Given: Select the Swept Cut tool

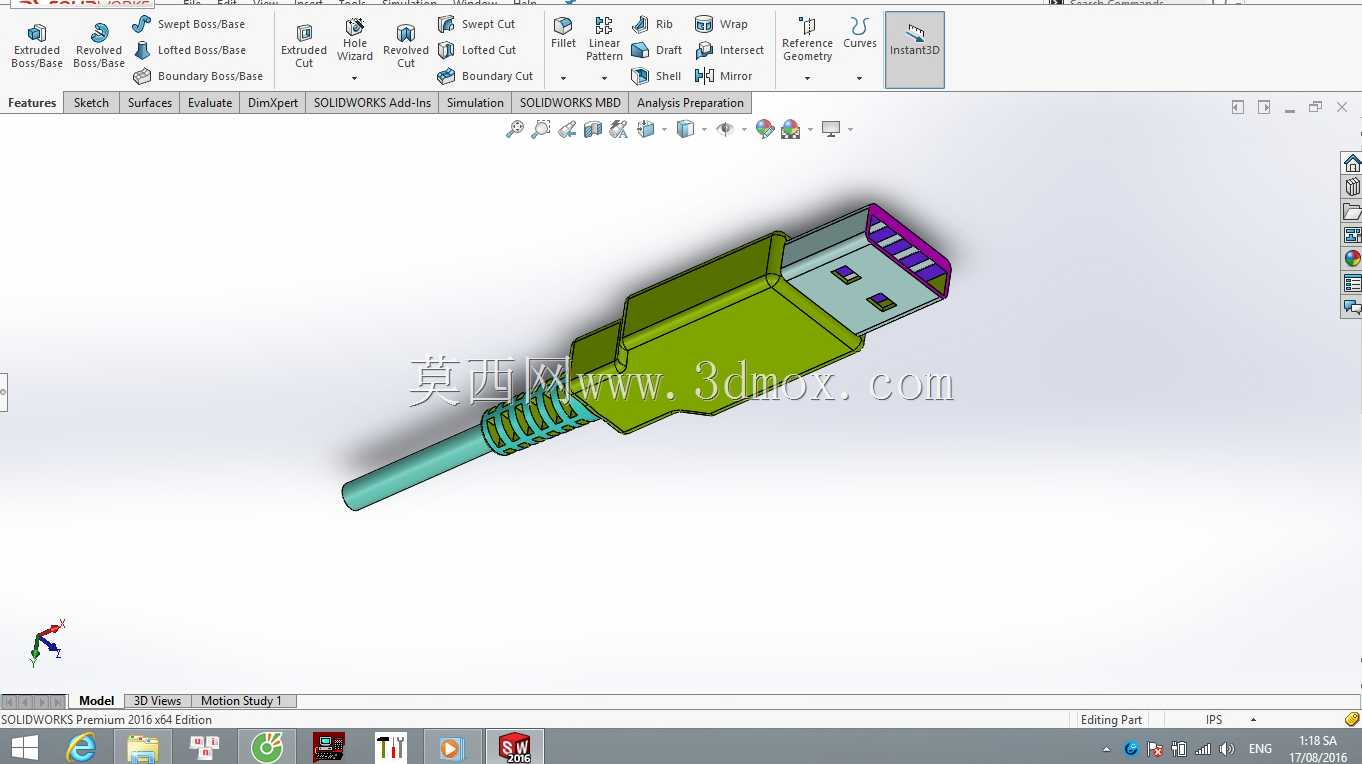Looking at the screenshot, I should [x=477, y=24].
